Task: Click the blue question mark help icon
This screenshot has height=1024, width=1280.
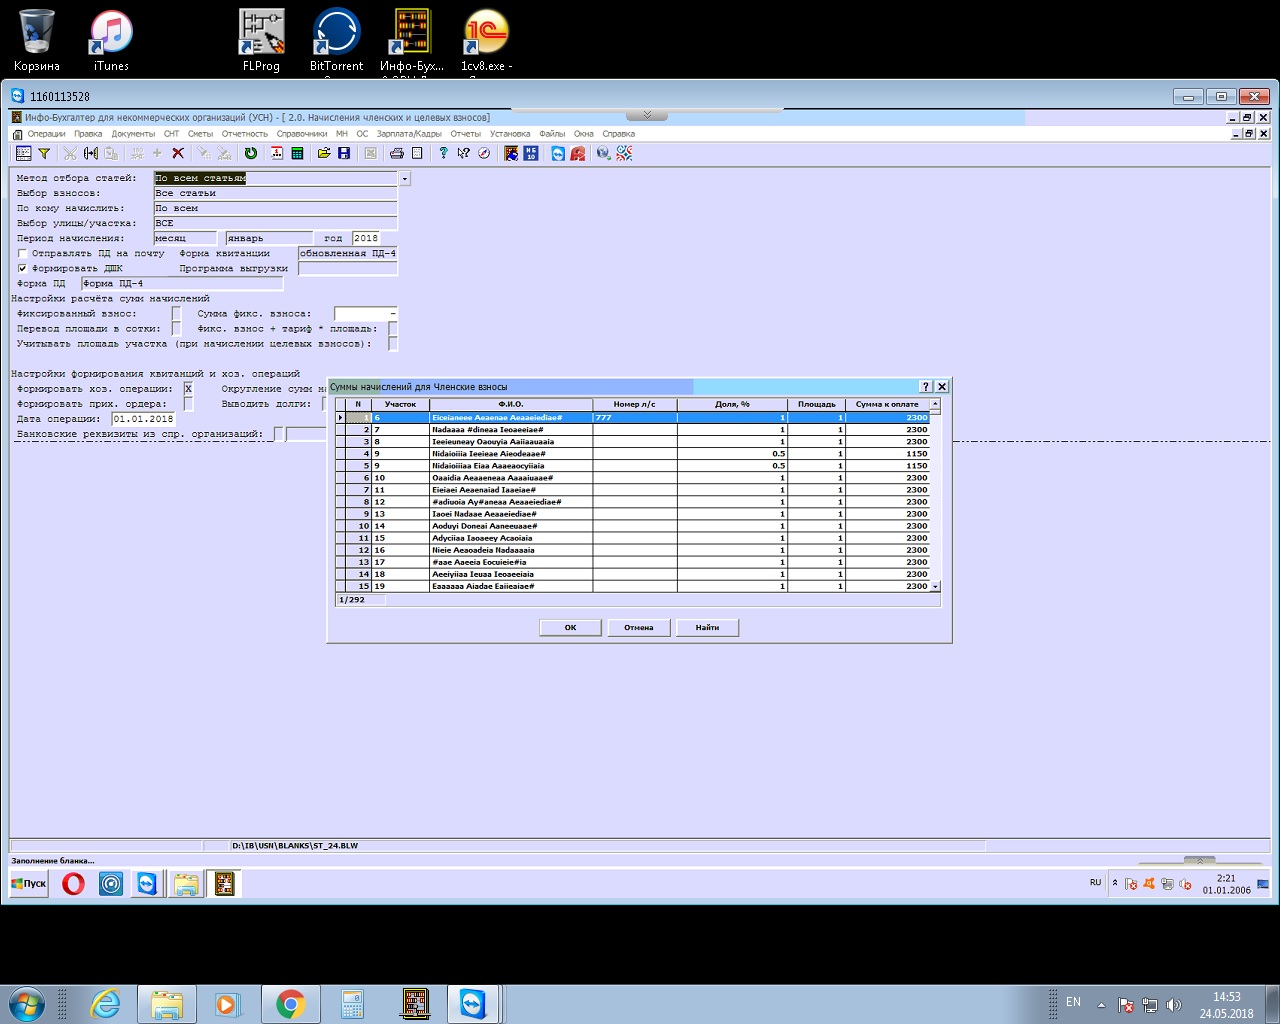Action: point(443,153)
